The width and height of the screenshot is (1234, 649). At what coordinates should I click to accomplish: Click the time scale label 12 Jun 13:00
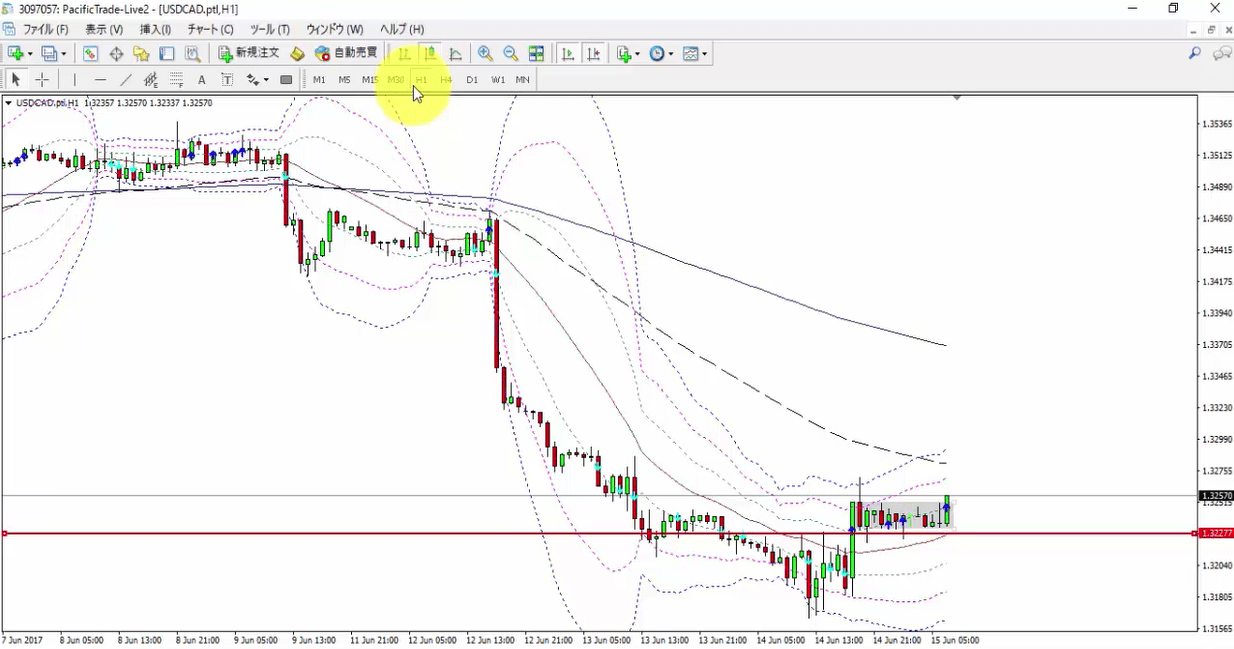[491, 640]
